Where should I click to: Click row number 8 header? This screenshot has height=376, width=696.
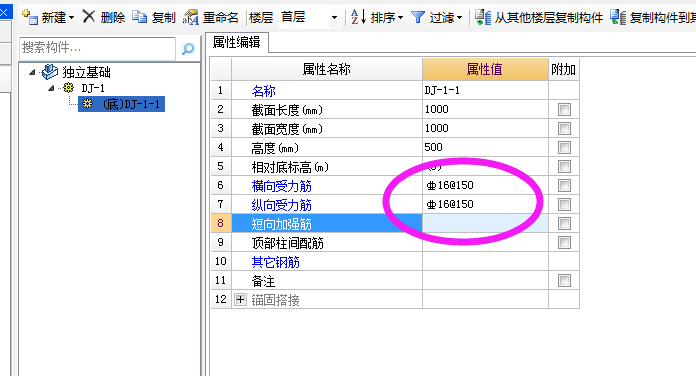pos(221,223)
